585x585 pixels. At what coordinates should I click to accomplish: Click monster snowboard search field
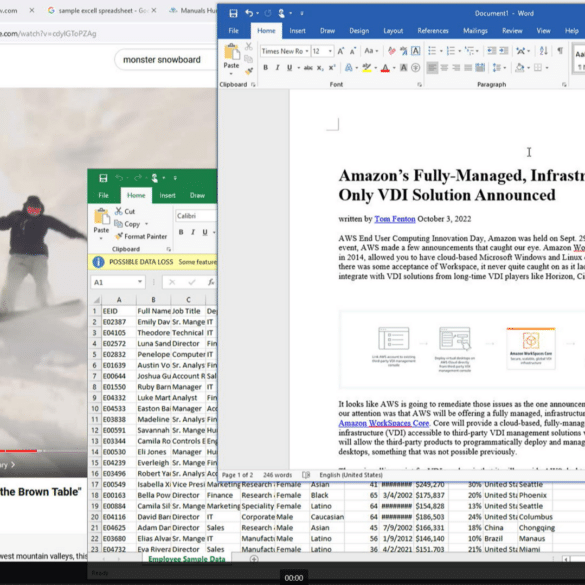(x=166, y=60)
